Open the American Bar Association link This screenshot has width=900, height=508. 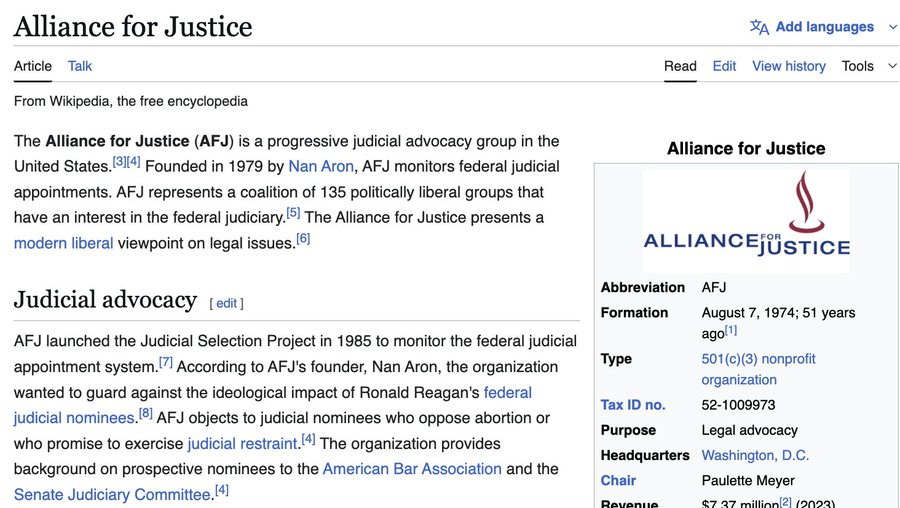[x=412, y=469]
